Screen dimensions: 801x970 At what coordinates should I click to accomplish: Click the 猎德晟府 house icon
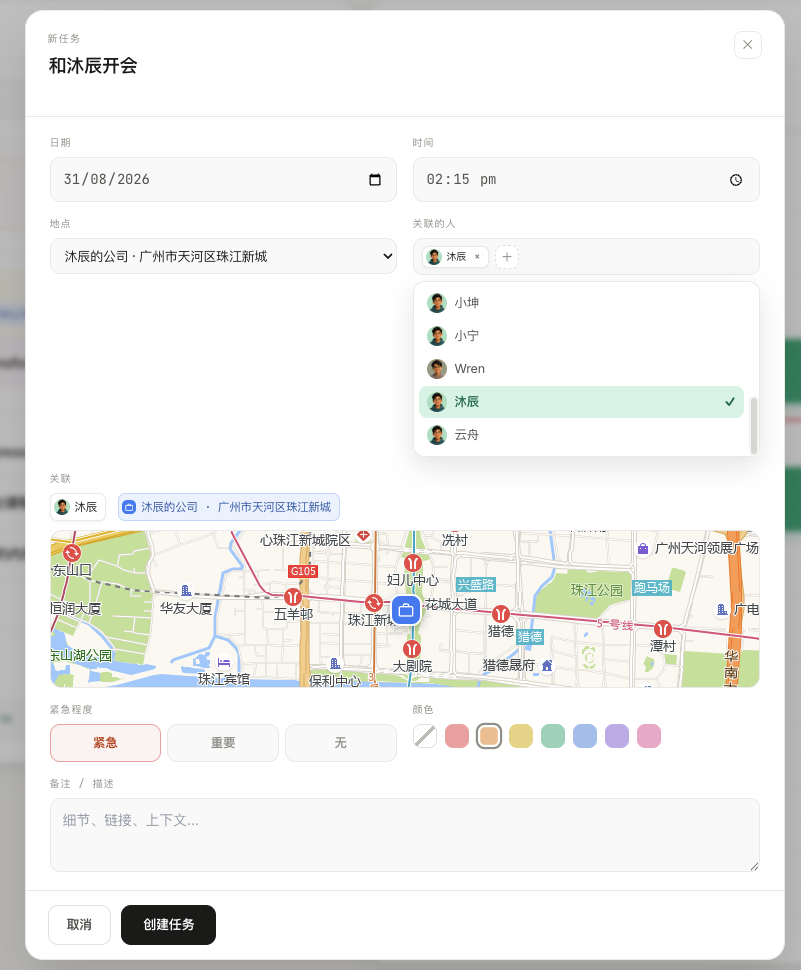pyautogui.click(x=547, y=666)
